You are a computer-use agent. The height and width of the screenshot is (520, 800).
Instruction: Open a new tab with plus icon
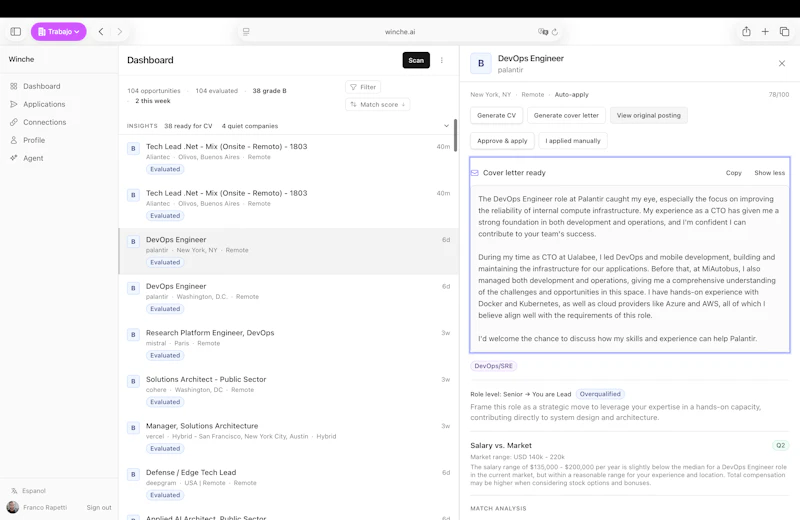(765, 32)
